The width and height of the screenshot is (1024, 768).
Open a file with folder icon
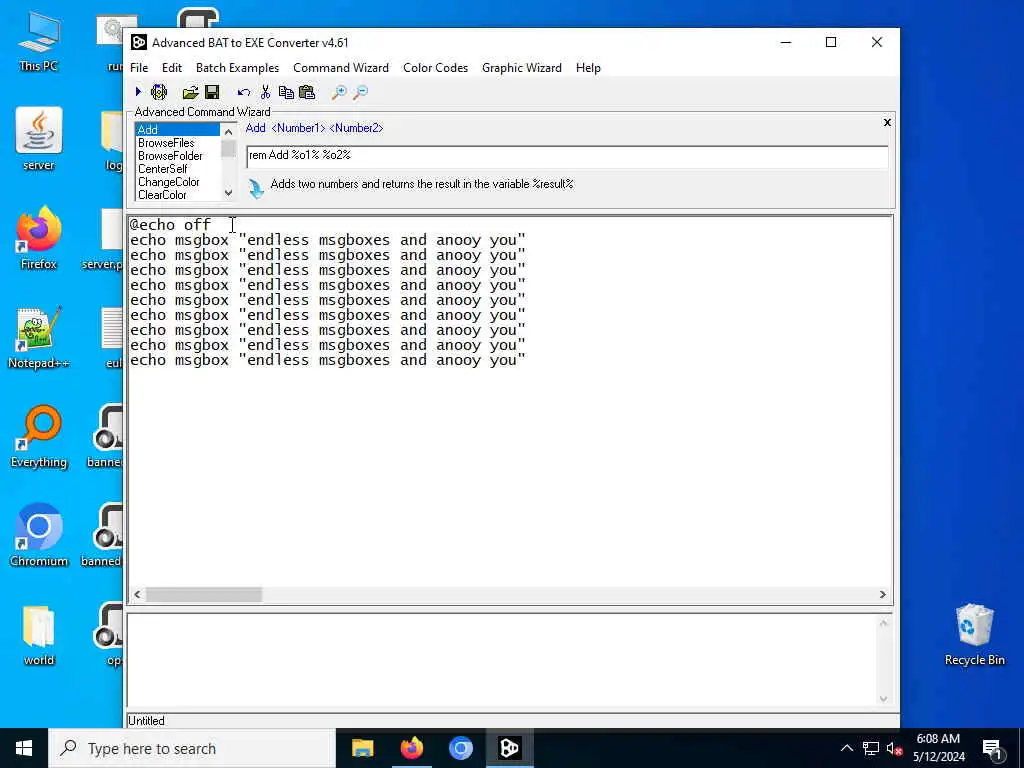pyautogui.click(x=190, y=92)
